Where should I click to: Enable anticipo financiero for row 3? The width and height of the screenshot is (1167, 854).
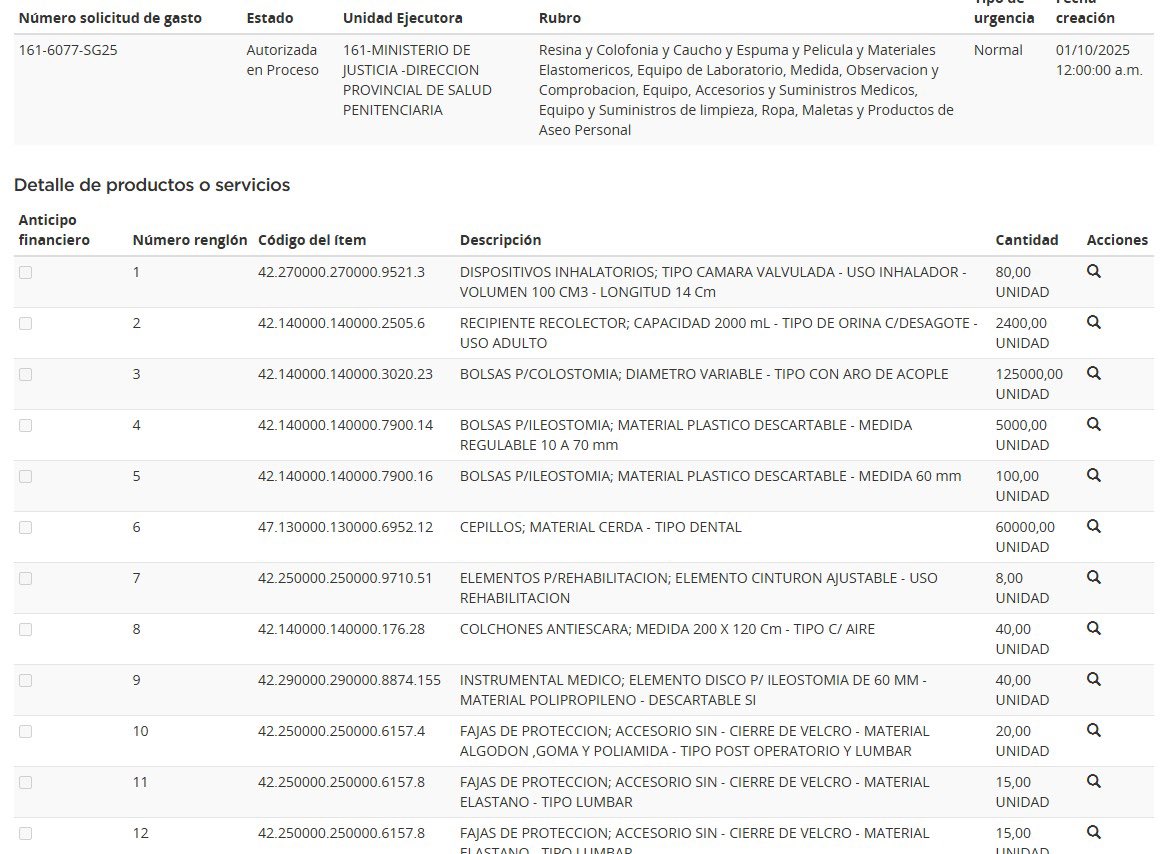[x=25, y=375]
